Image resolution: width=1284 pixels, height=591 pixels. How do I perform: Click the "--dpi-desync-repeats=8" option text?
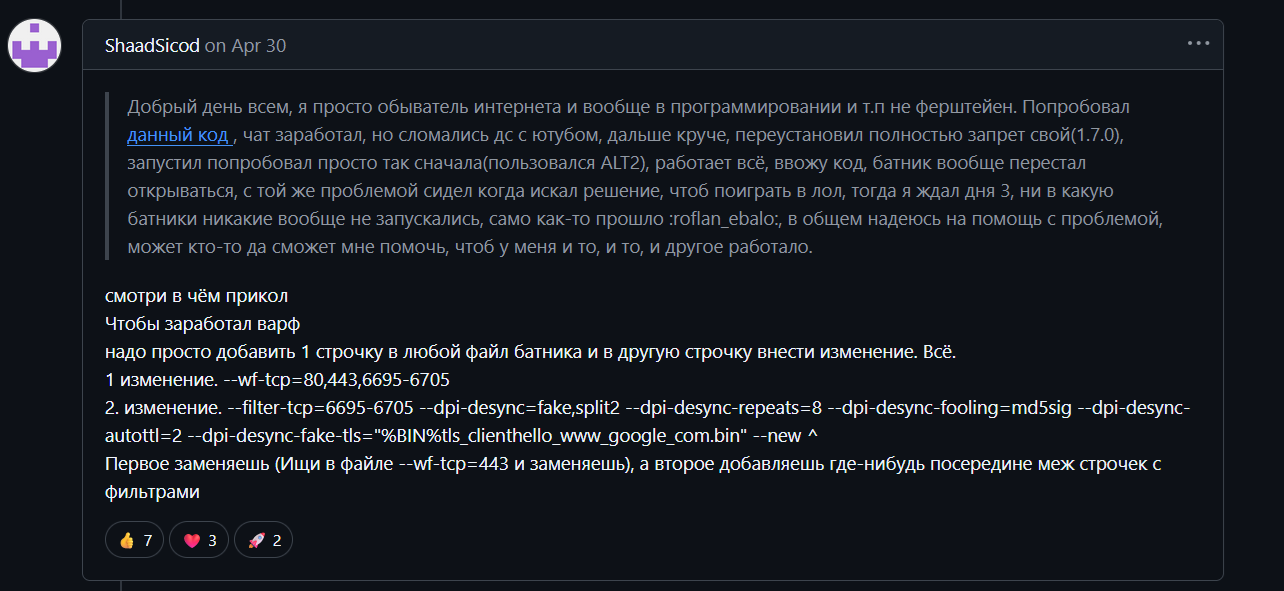click(723, 409)
